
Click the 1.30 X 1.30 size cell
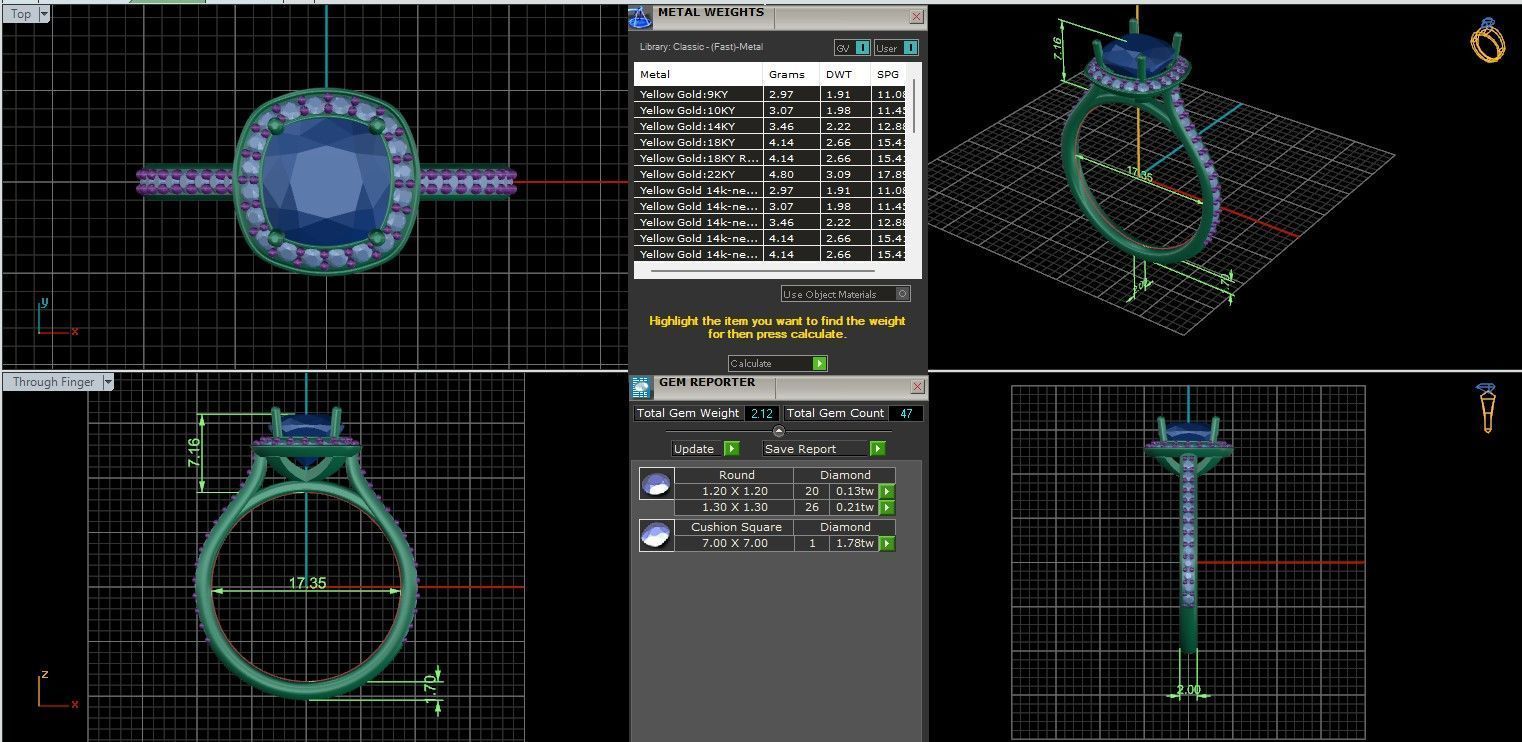click(734, 507)
